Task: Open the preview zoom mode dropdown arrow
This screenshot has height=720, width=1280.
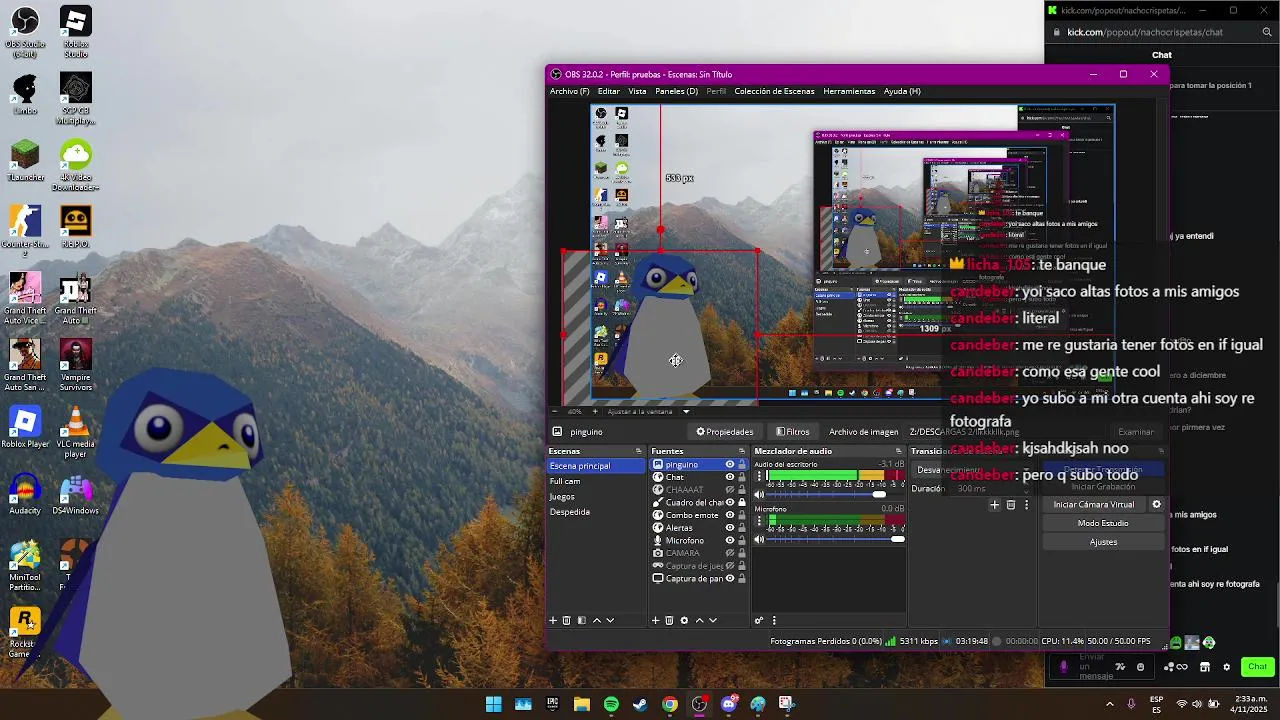Action: [x=686, y=411]
